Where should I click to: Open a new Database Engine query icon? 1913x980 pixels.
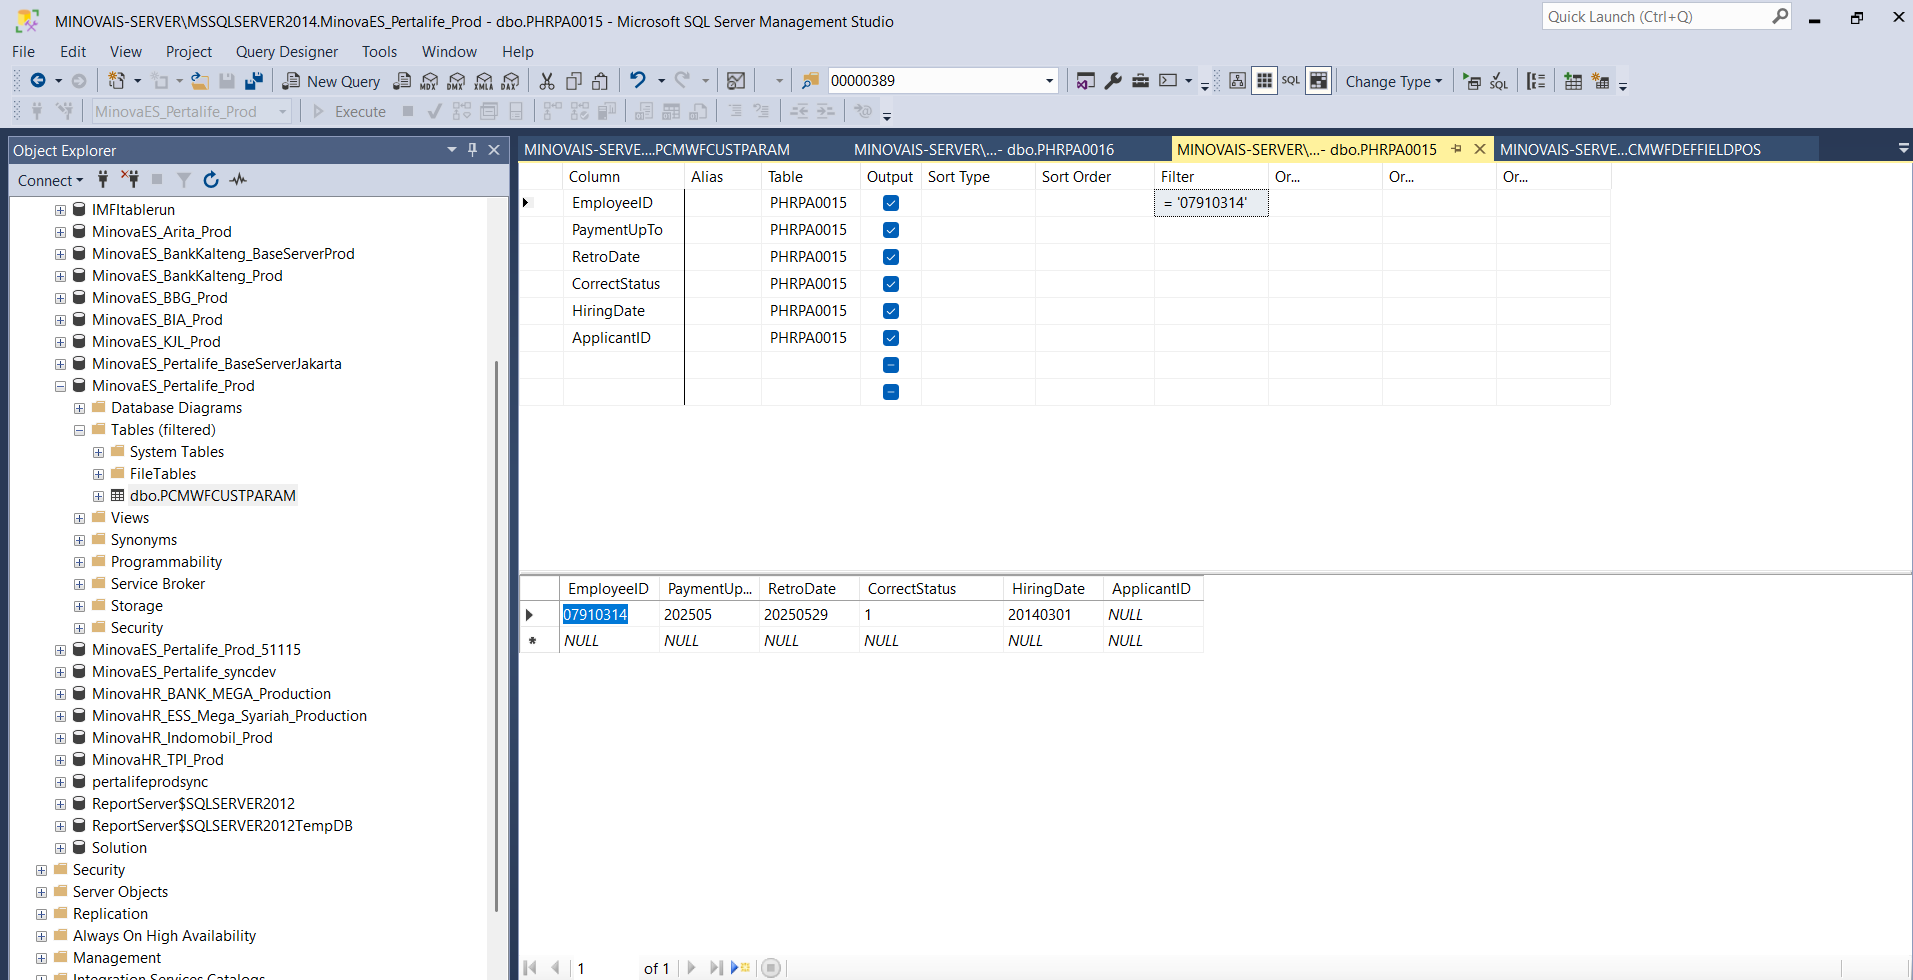click(402, 81)
